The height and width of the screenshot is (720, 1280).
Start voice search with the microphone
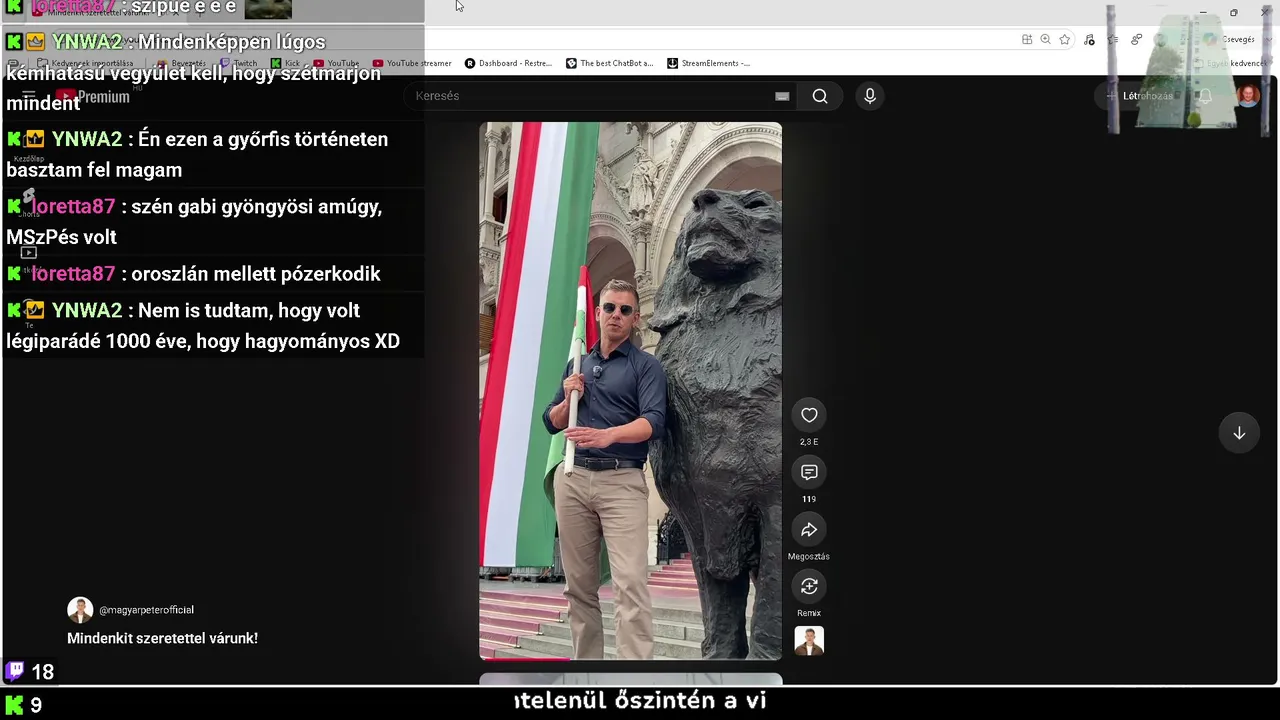[870, 96]
